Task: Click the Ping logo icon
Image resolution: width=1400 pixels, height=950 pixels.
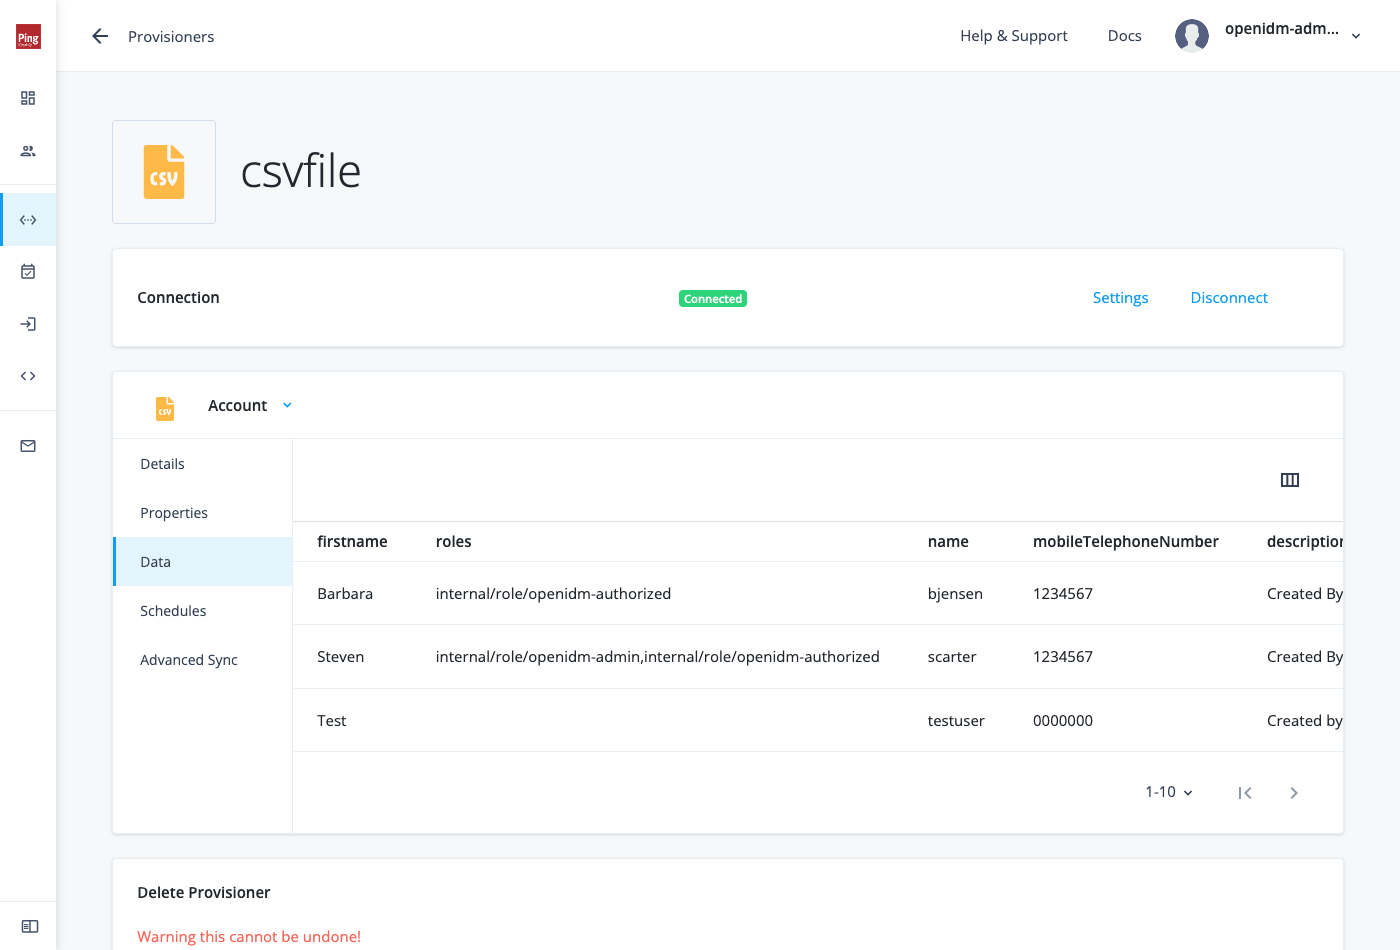Action: click(x=28, y=37)
